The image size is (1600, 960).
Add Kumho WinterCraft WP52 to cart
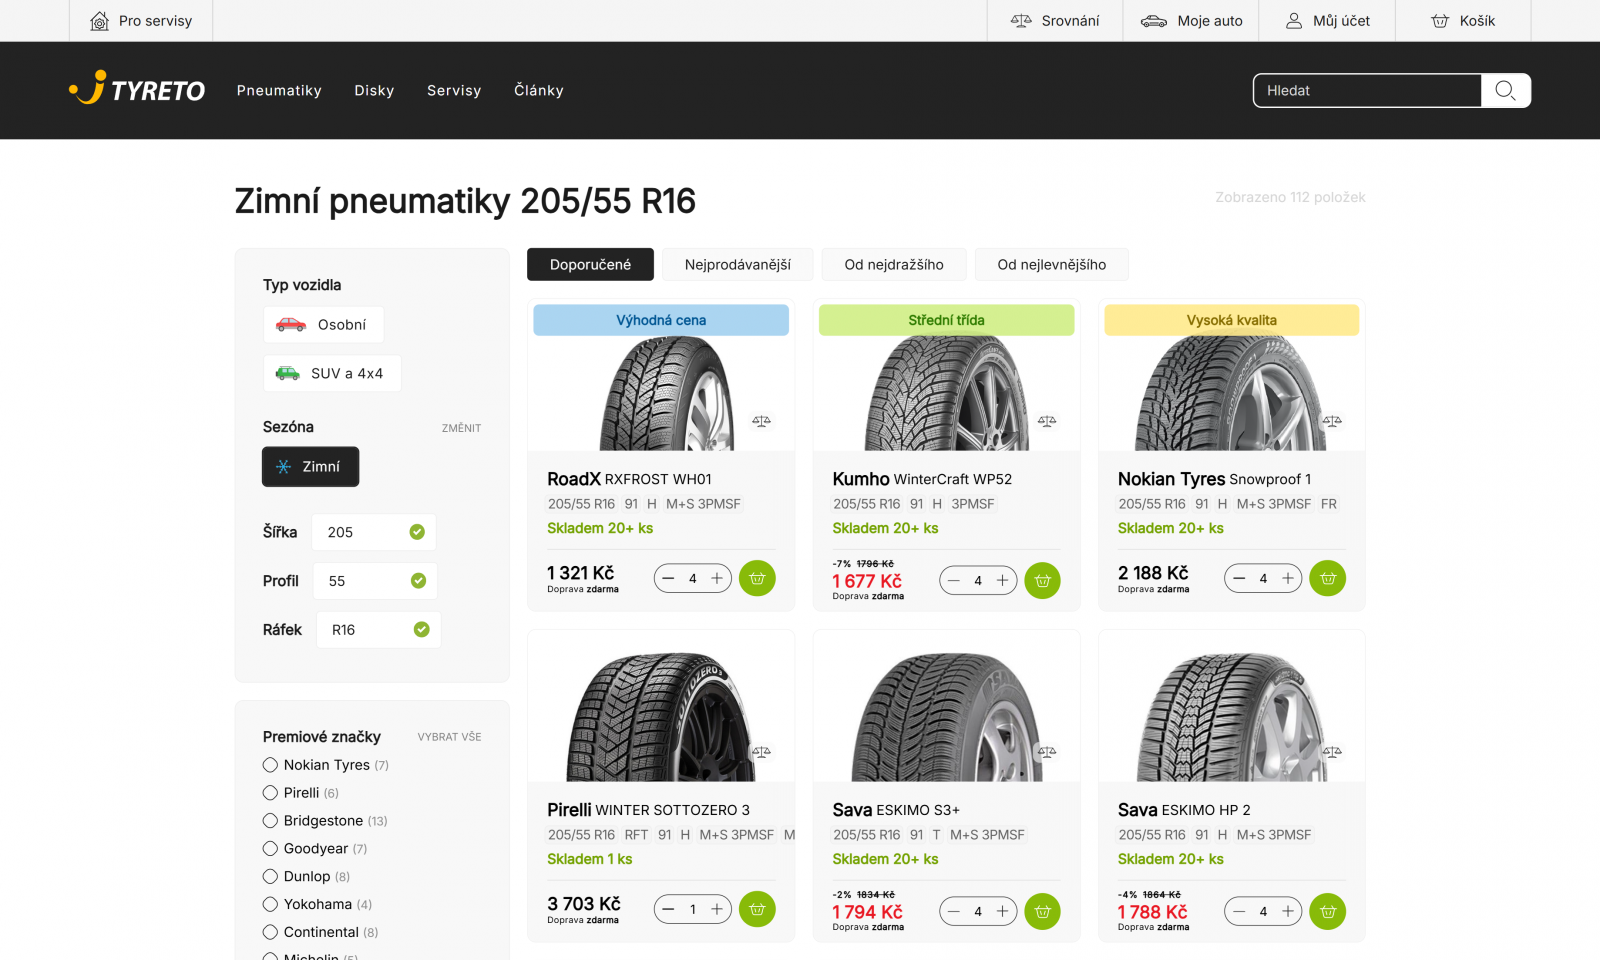pyautogui.click(x=1042, y=580)
